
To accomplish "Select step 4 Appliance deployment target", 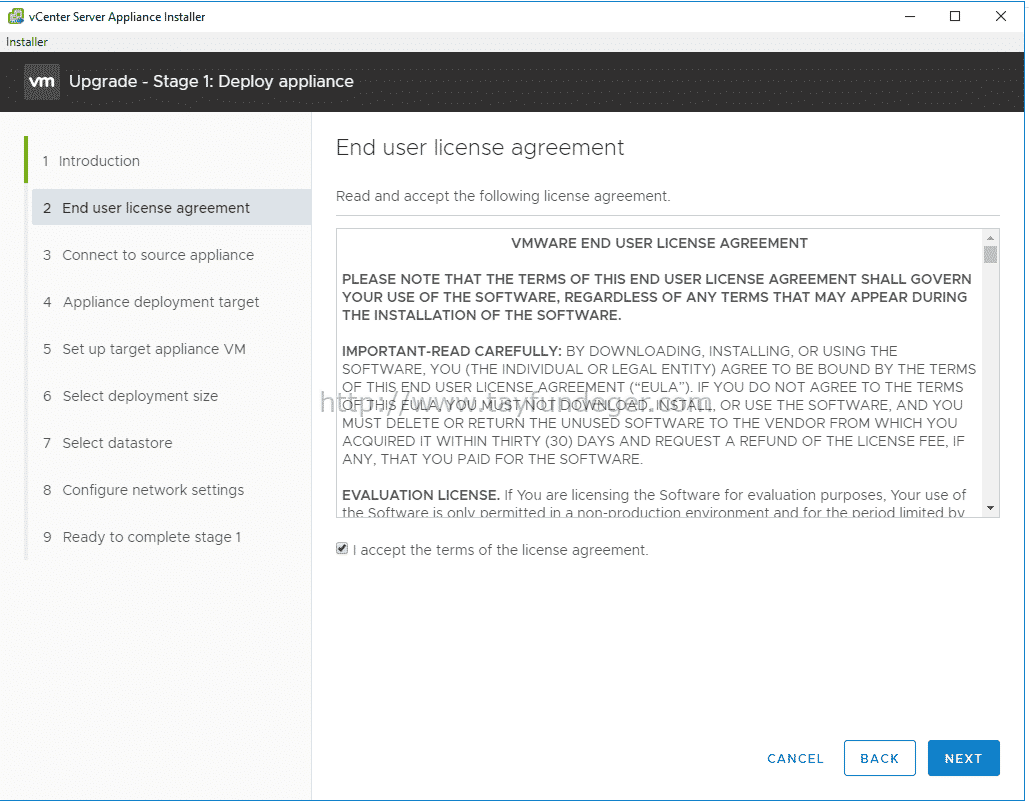I will pyautogui.click(x=151, y=303).
